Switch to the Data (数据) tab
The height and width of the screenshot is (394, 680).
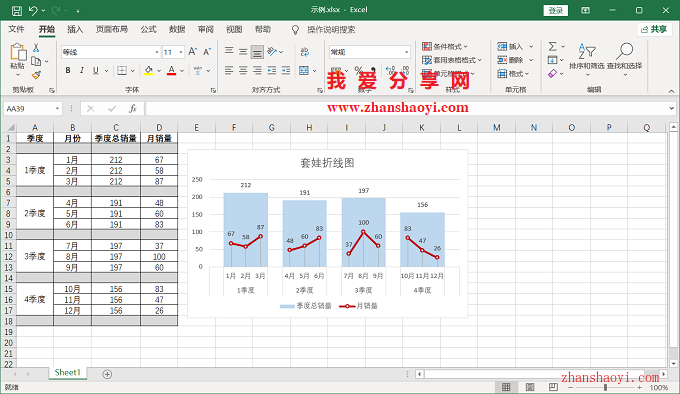point(177,29)
